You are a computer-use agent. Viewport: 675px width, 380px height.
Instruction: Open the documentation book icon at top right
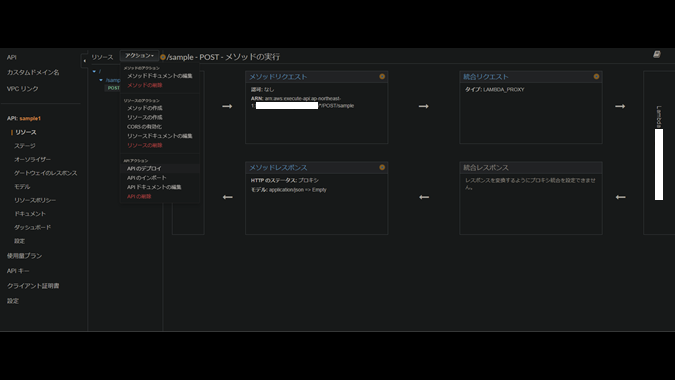click(x=656, y=54)
